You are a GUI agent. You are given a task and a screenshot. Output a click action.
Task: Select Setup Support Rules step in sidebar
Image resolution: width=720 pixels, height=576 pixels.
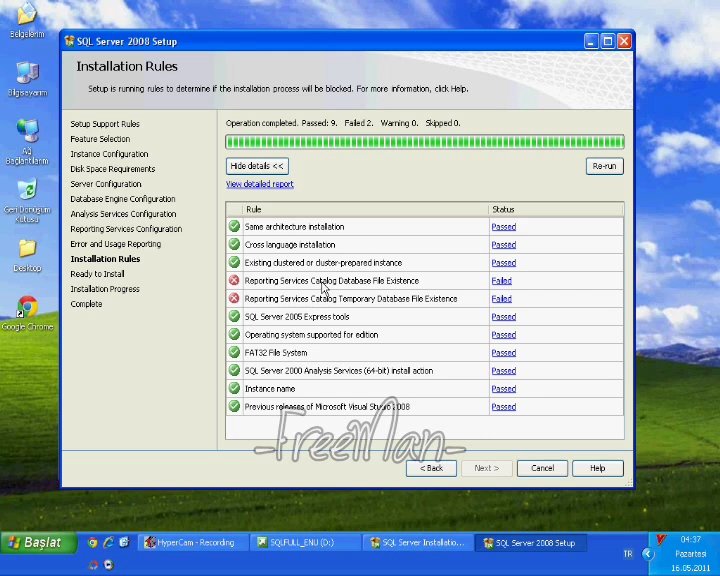point(105,124)
